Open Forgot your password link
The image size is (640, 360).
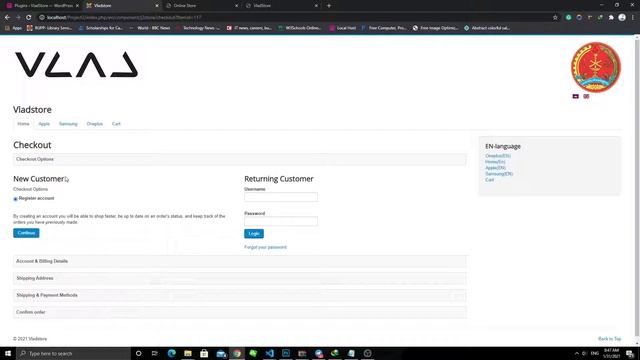tap(265, 247)
